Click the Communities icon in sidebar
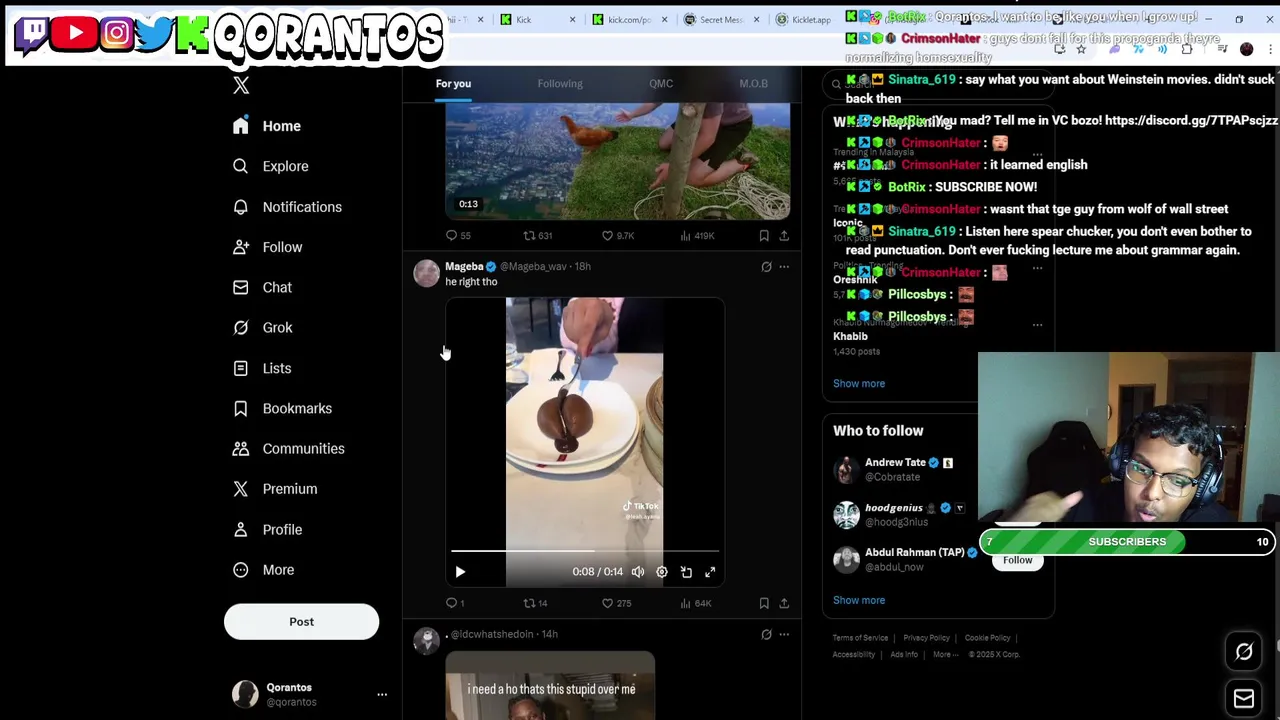The height and width of the screenshot is (720, 1280). 240,448
